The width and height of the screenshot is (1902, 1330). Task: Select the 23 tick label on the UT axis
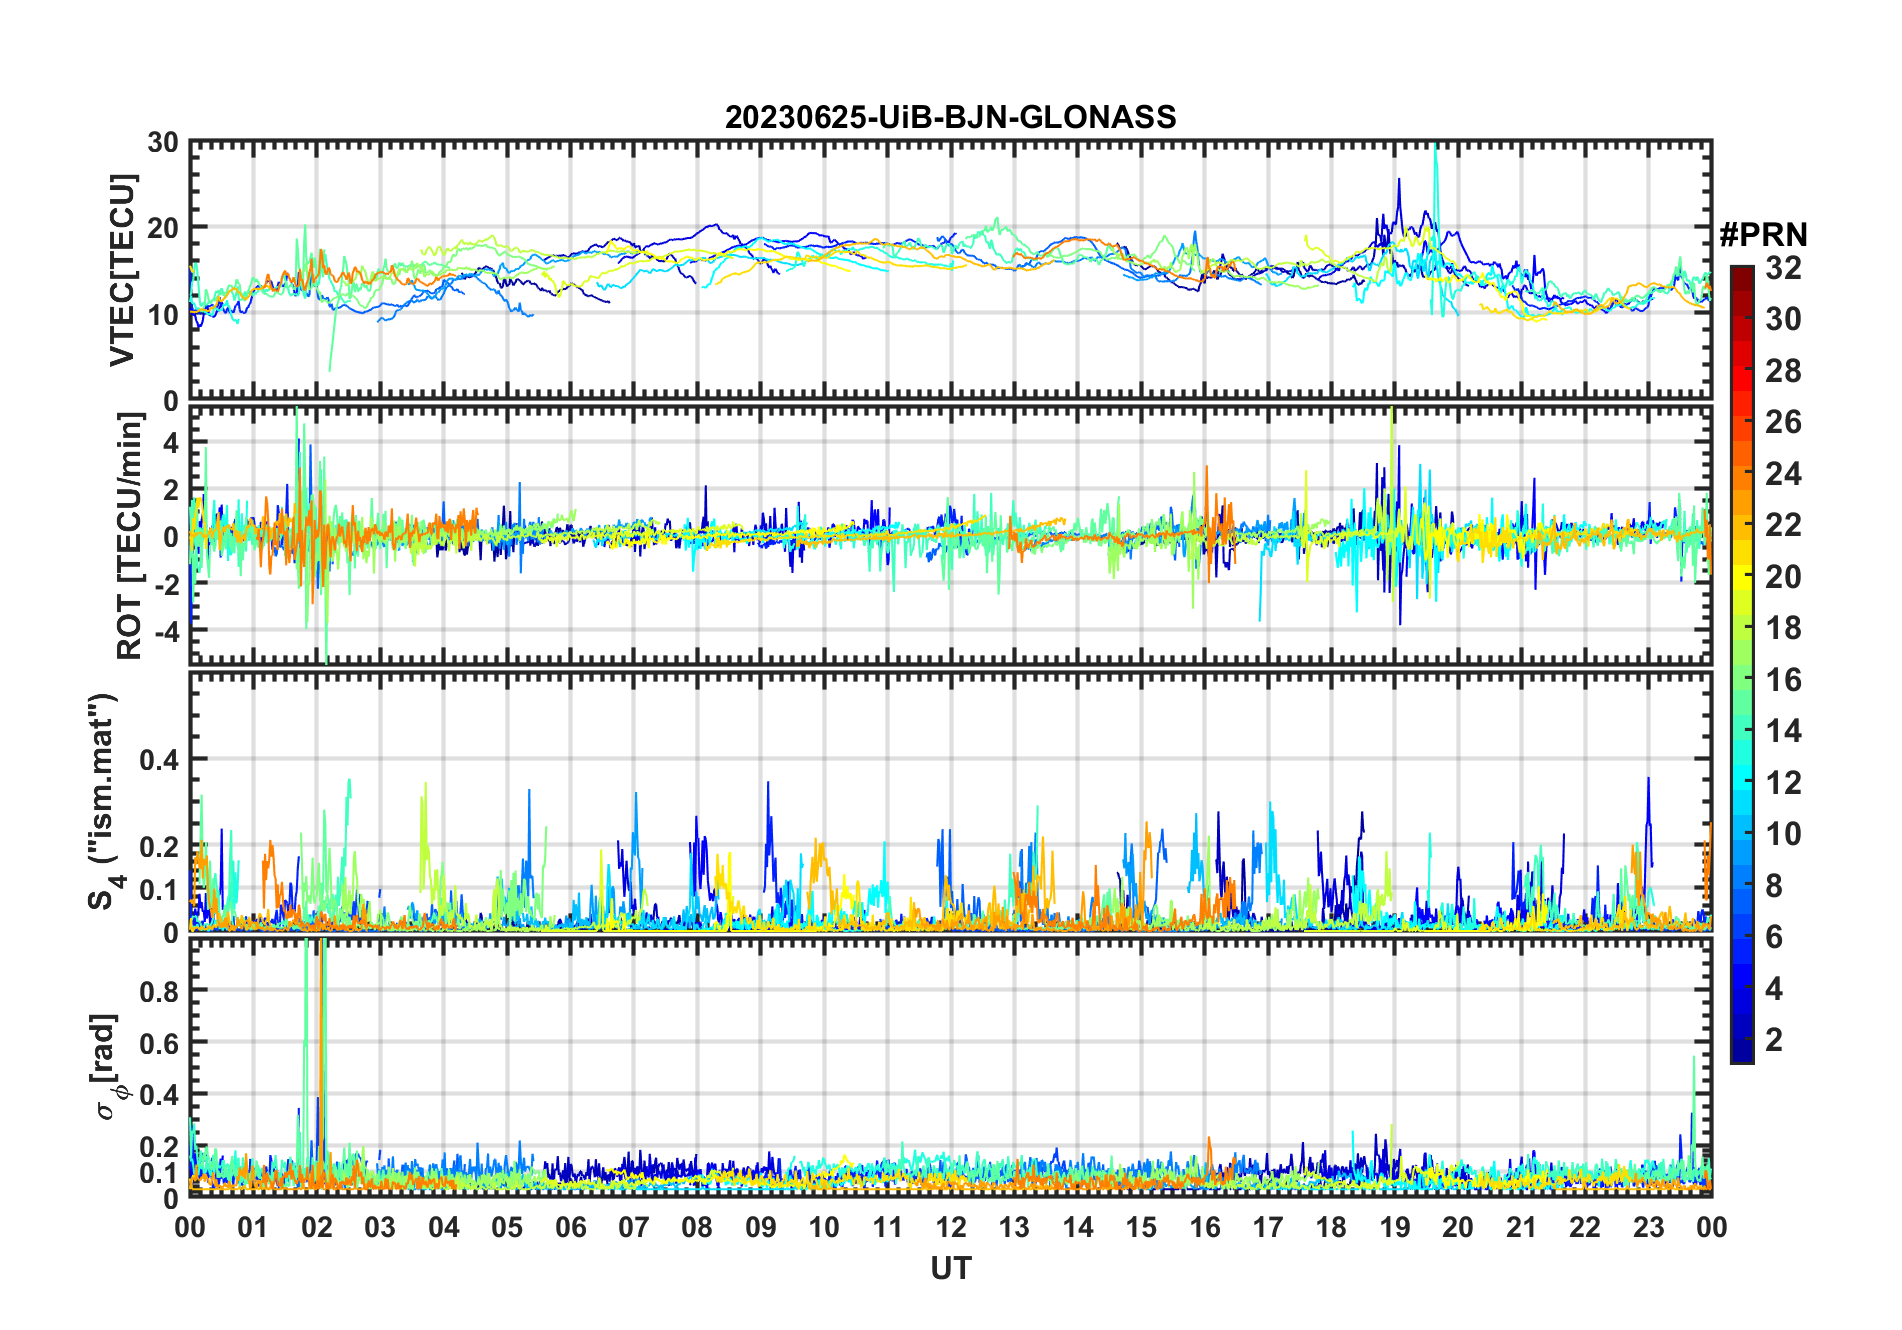(x=1649, y=1228)
